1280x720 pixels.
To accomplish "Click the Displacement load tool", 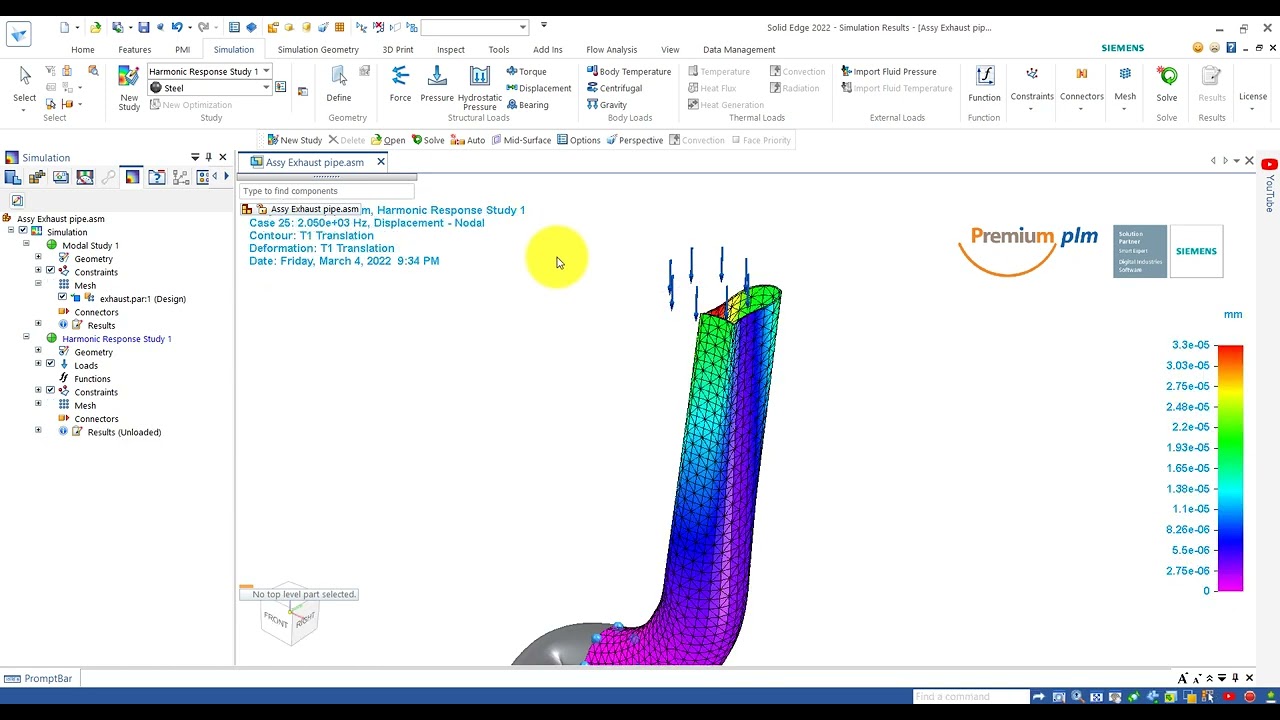I will click(x=538, y=88).
